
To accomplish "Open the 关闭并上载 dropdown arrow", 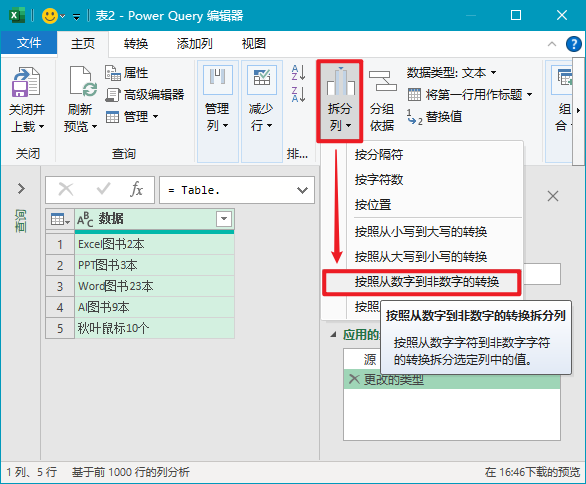I will (41, 126).
